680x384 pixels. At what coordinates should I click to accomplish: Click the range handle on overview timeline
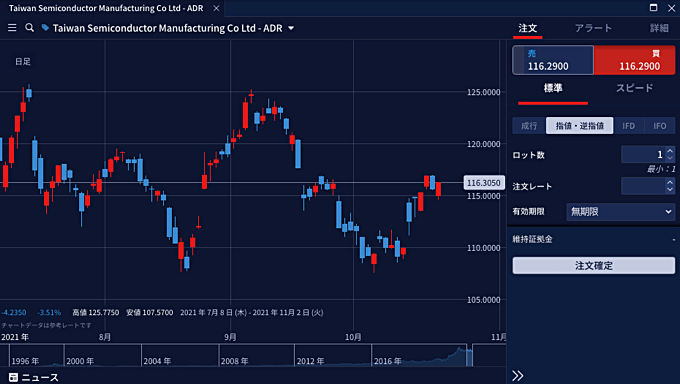[469, 355]
